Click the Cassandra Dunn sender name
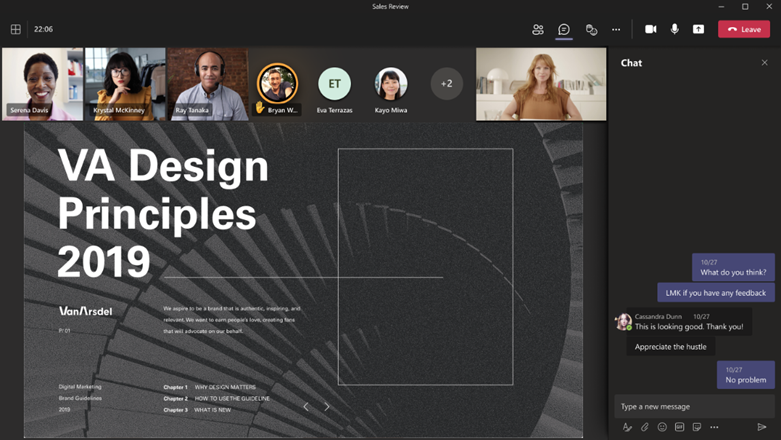Screen dimensions: 781x440 pos(658,316)
